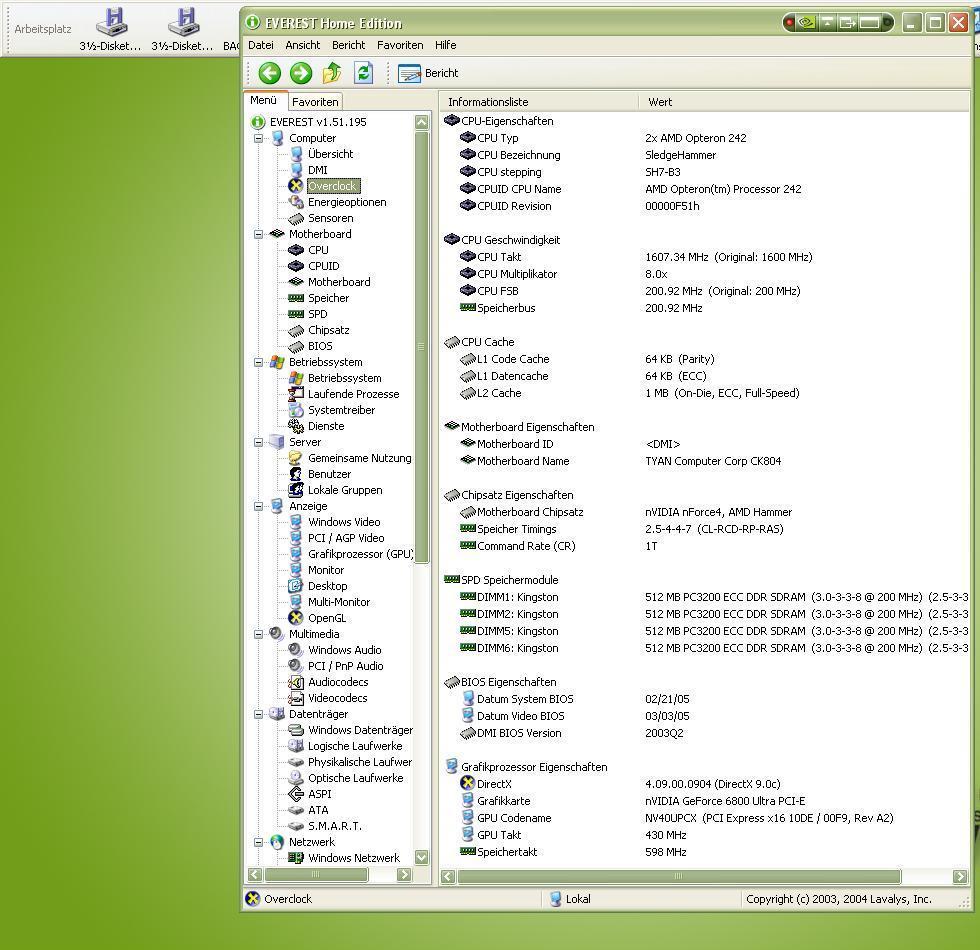Image resolution: width=980 pixels, height=950 pixels.
Task: Click the first 3½-Diskette drive icon
Action: click(x=111, y=21)
